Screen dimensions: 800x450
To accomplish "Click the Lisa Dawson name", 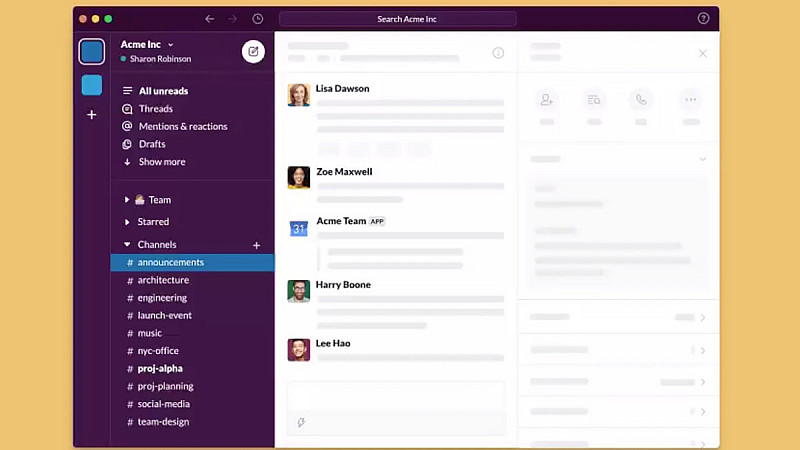I will tap(342, 89).
